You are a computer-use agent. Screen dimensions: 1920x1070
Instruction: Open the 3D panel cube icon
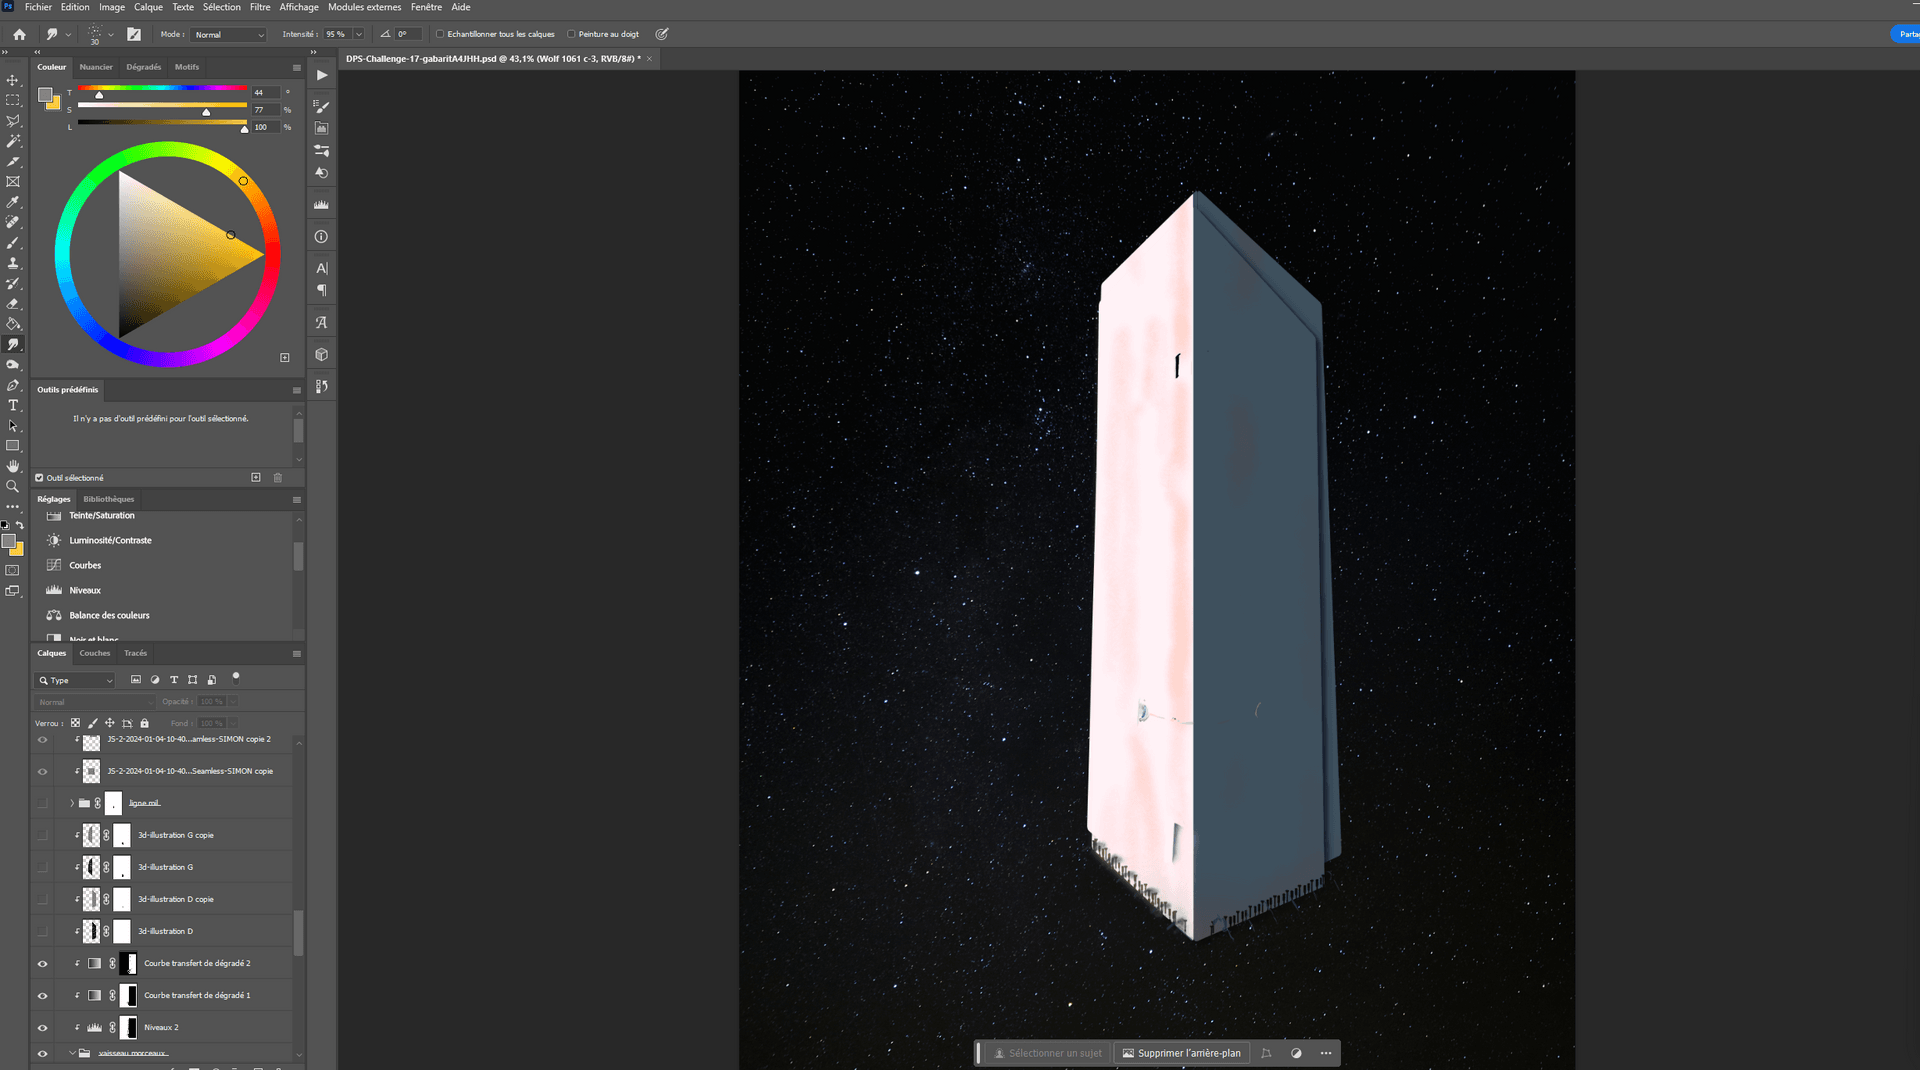322,355
